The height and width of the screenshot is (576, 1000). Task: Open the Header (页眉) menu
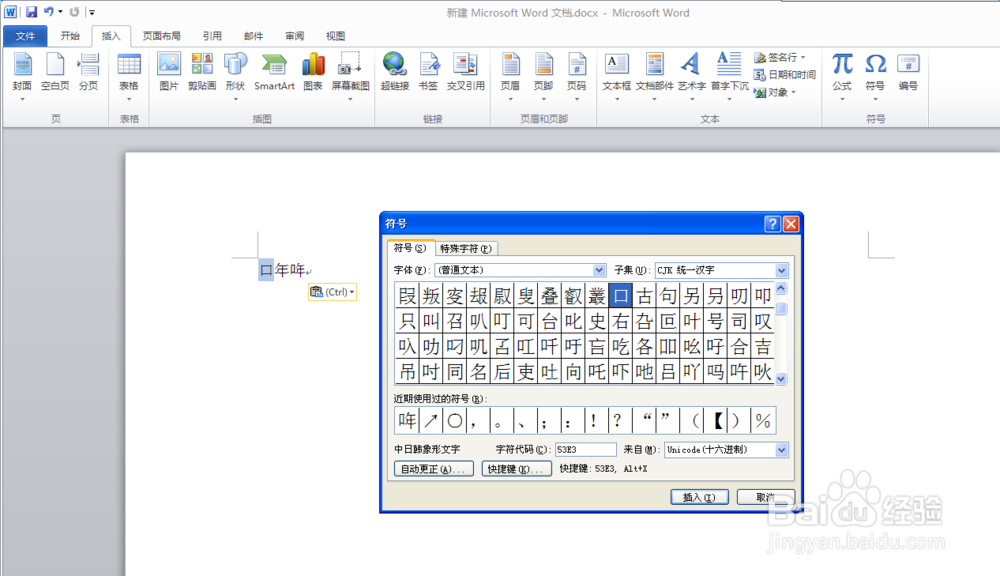(510, 76)
